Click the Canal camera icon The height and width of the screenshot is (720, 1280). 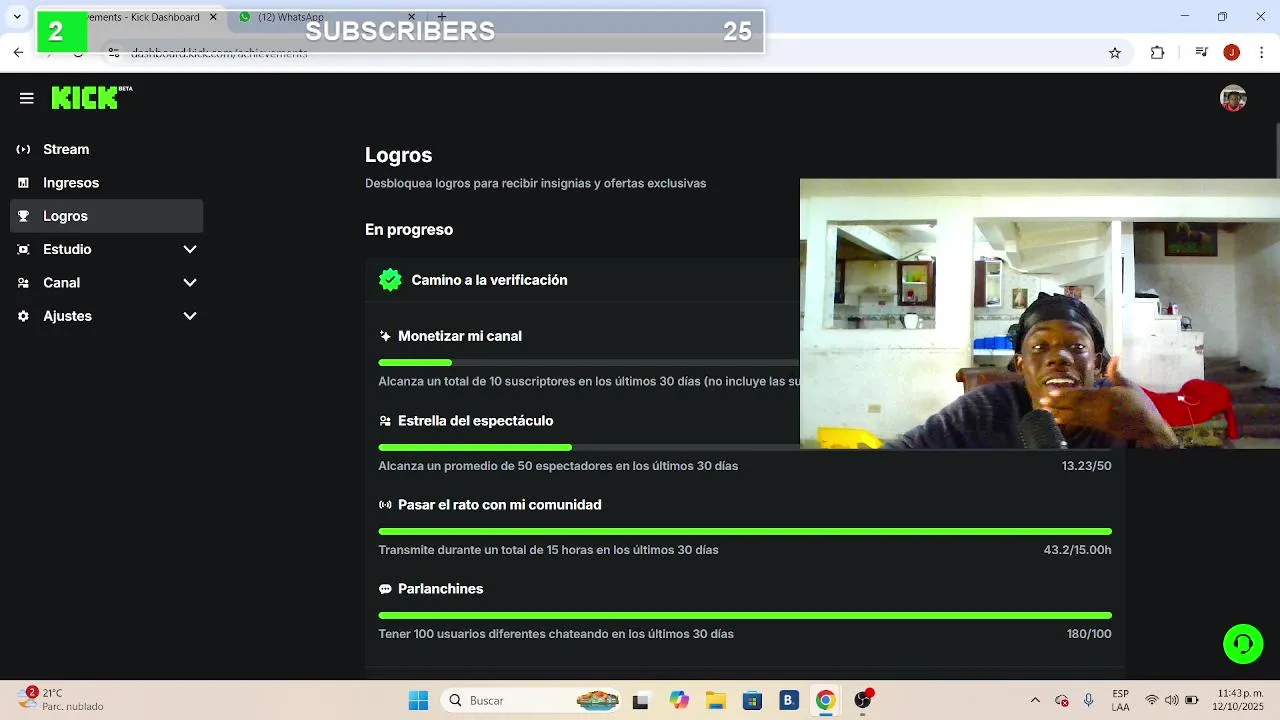click(x=23, y=283)
